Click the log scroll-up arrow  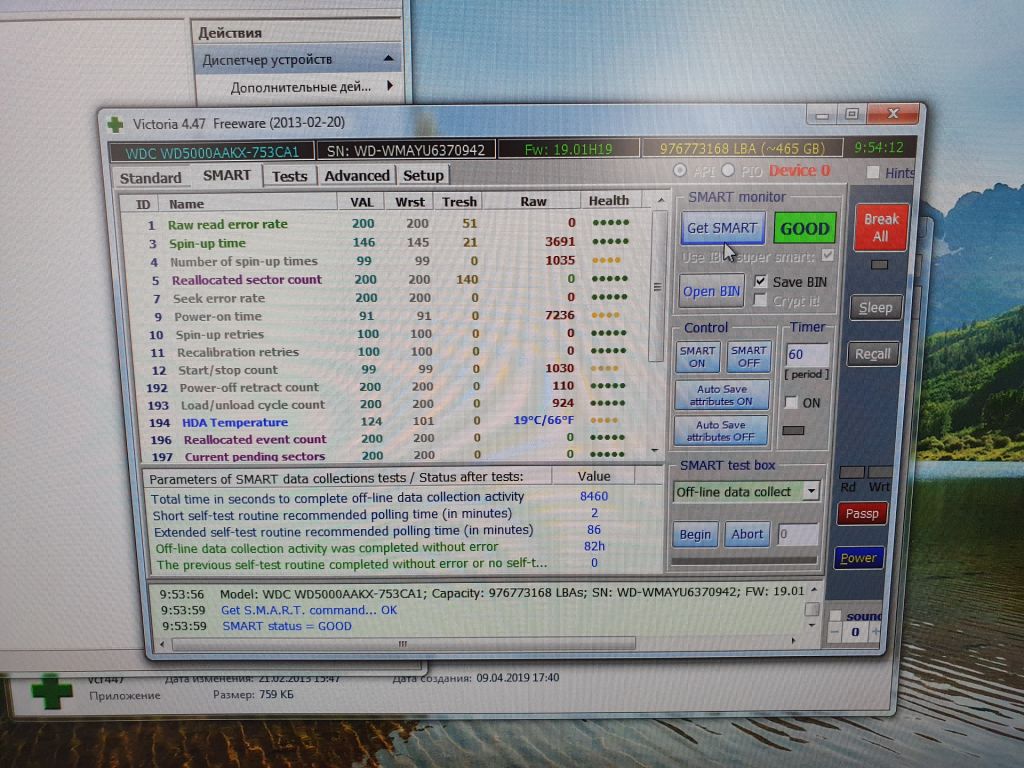click(814, 590)
